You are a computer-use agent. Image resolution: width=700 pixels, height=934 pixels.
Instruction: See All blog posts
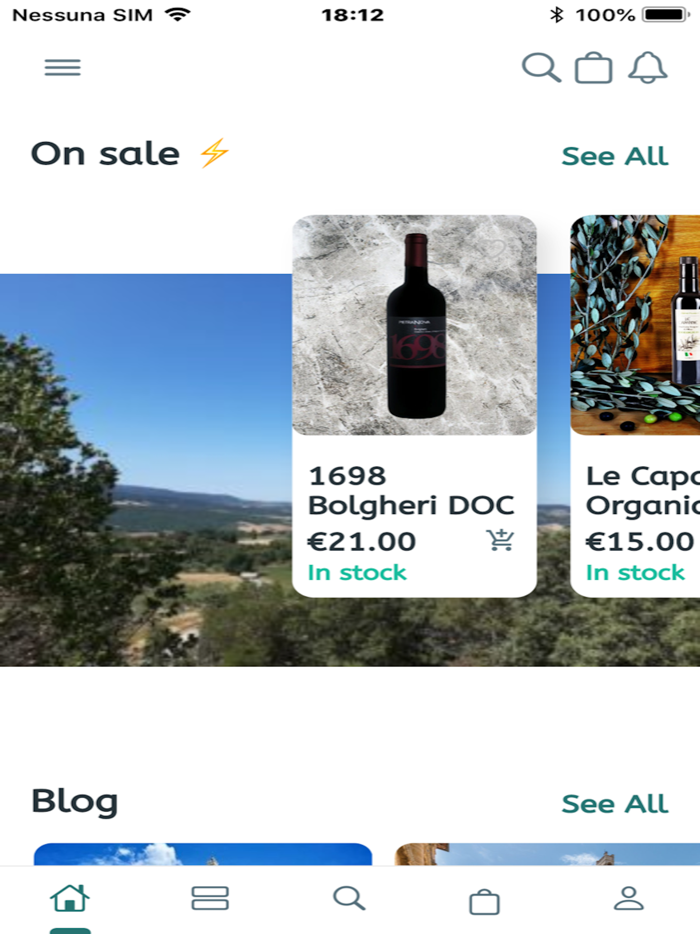point(614,803)
